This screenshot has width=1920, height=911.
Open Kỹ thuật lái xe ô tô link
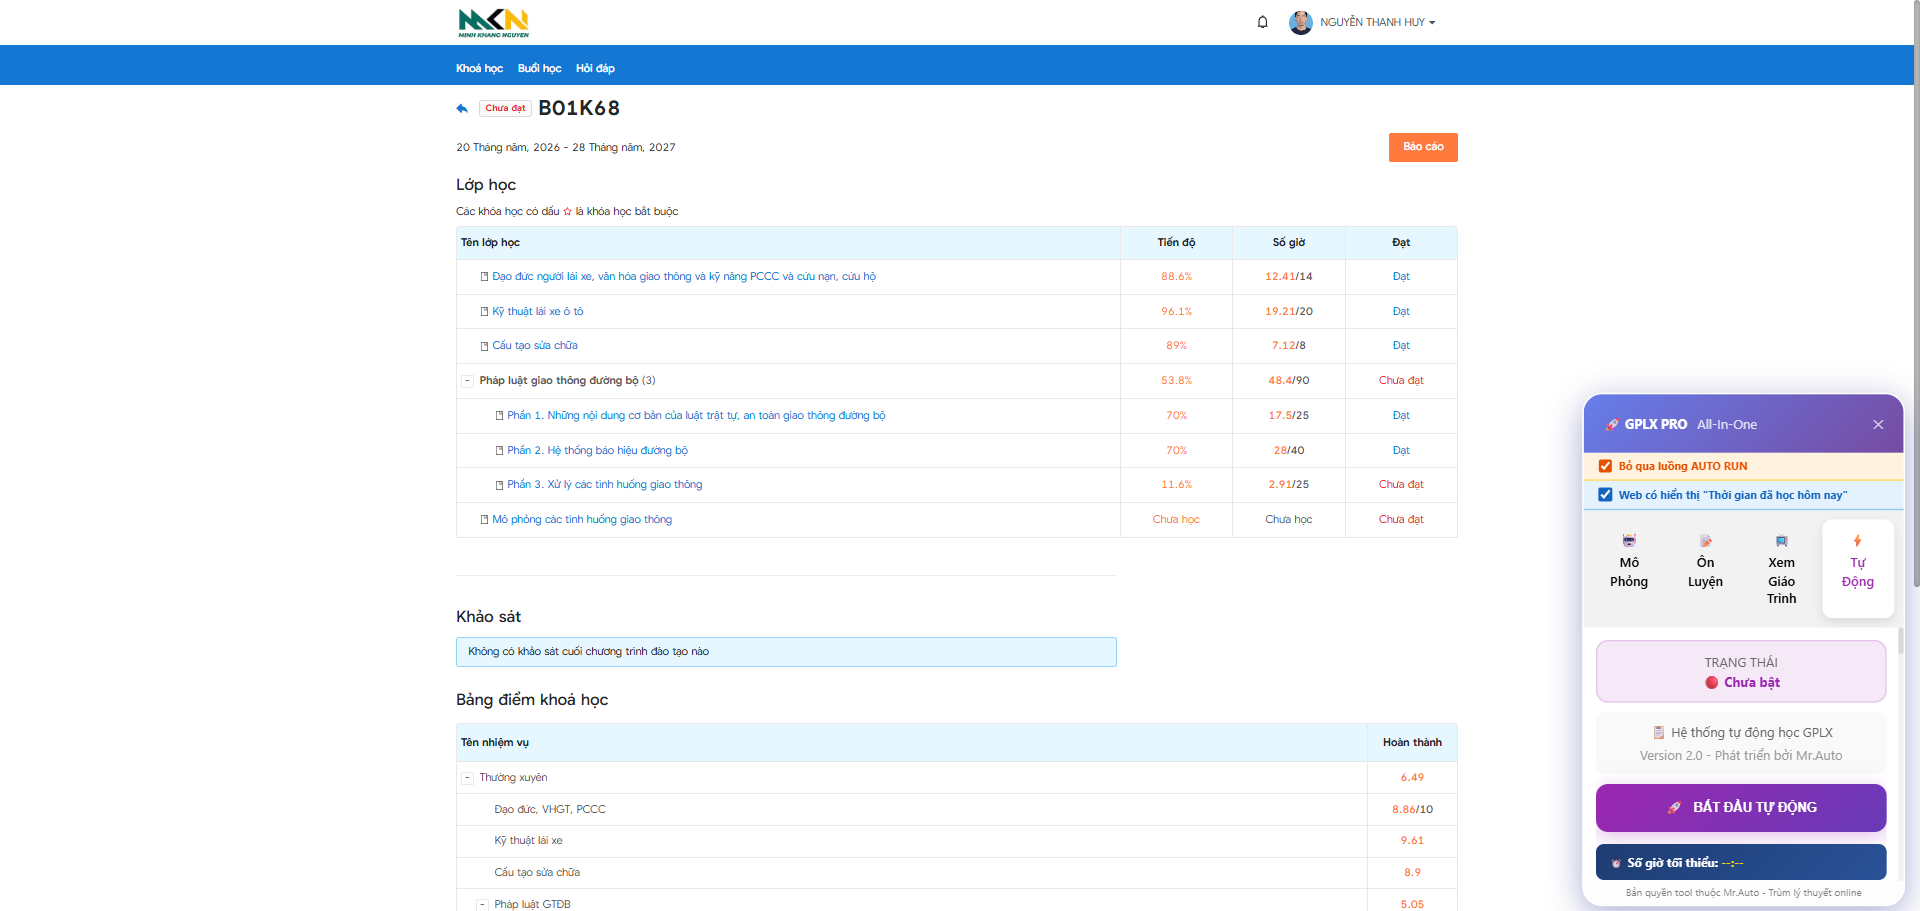coord(538,312)
